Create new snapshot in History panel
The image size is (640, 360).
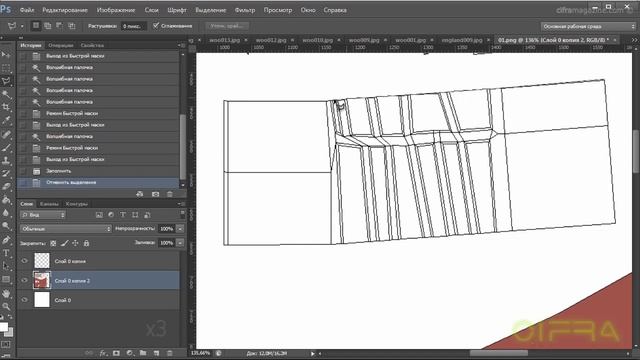(156, 194)
